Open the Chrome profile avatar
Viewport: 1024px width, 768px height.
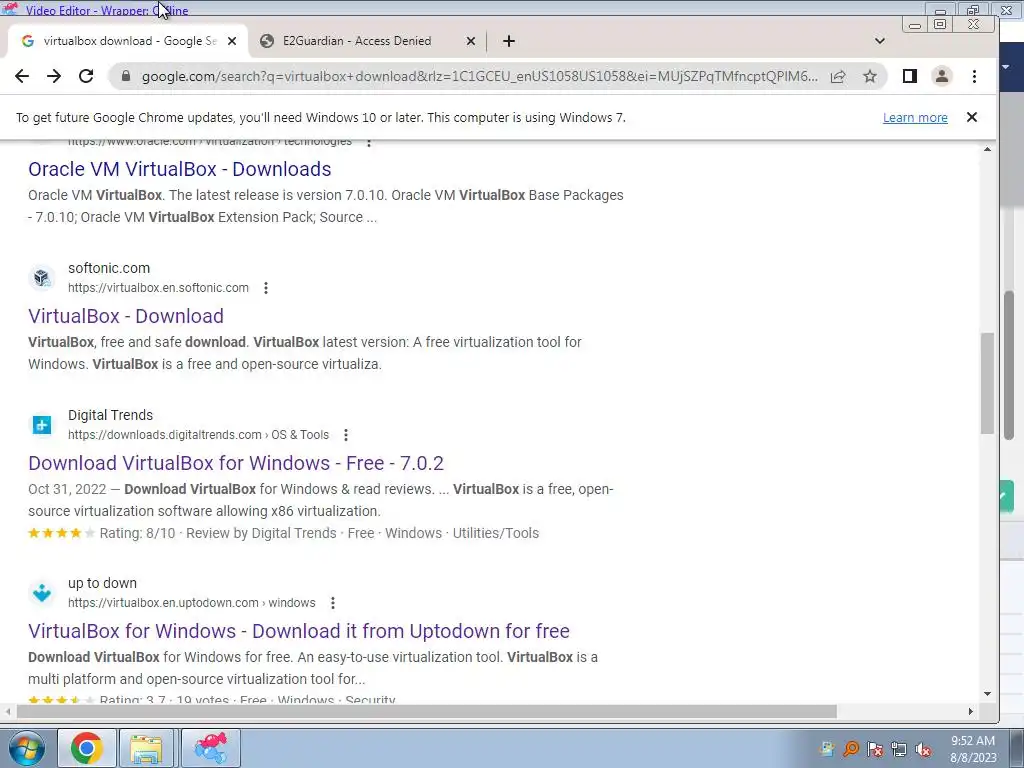click(942, 76)
